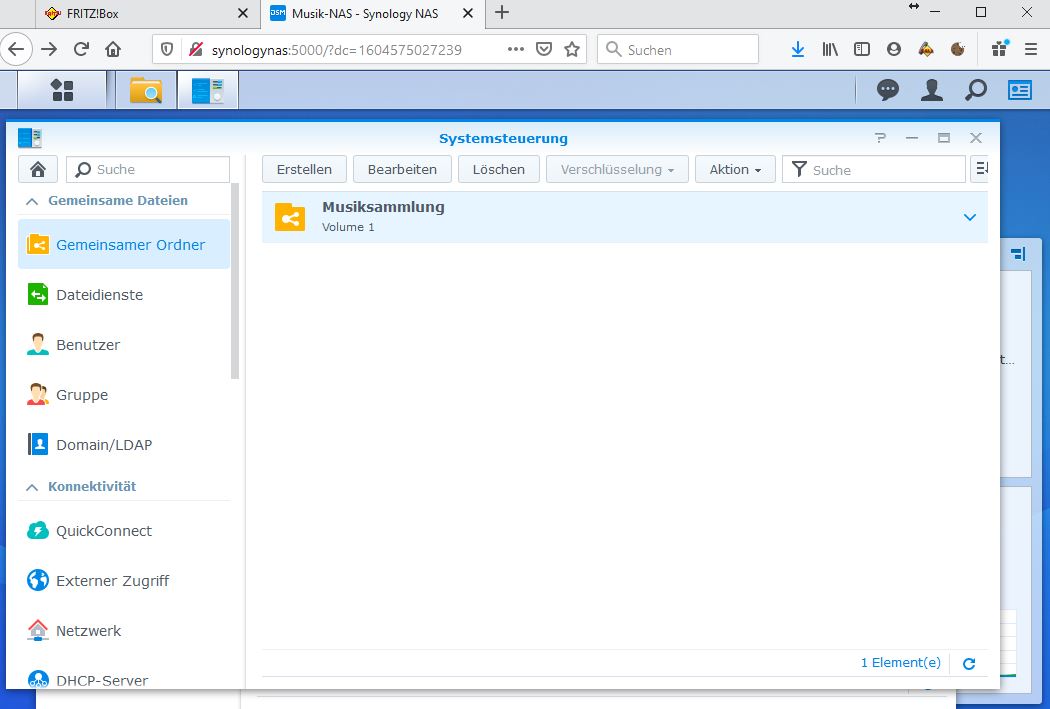
Task: Toggle the Firefox sidebar view
Action: 862,49
